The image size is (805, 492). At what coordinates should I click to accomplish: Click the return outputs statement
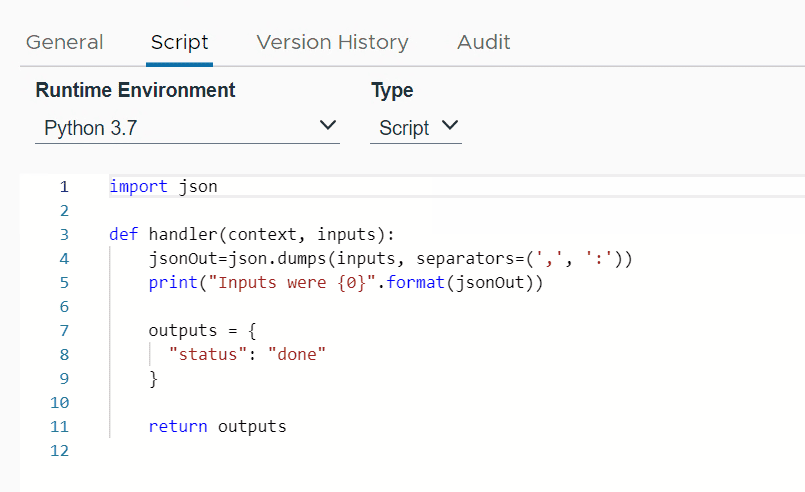217,426
